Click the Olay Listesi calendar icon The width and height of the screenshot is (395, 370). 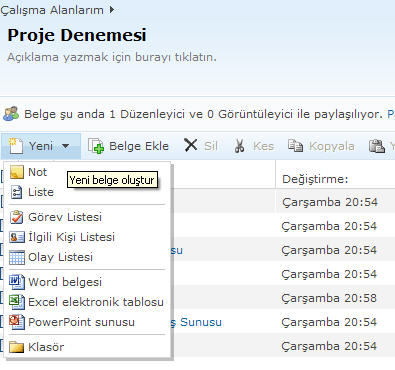[x=17, y=257]
